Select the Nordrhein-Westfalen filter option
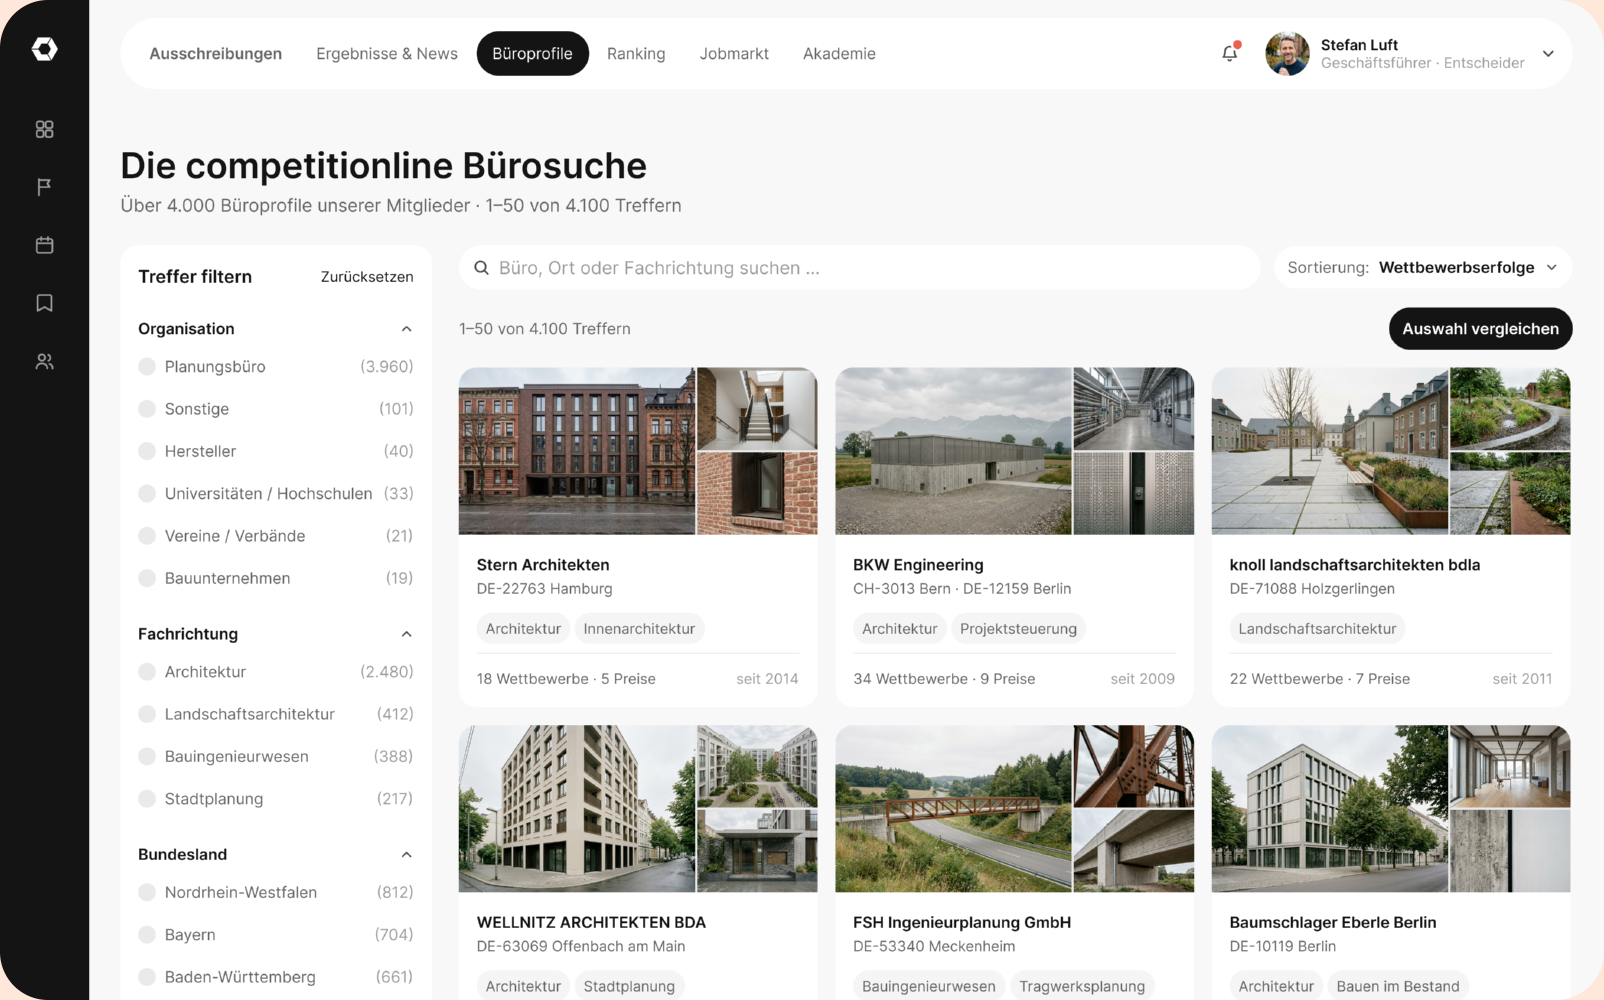 (276, 892)
